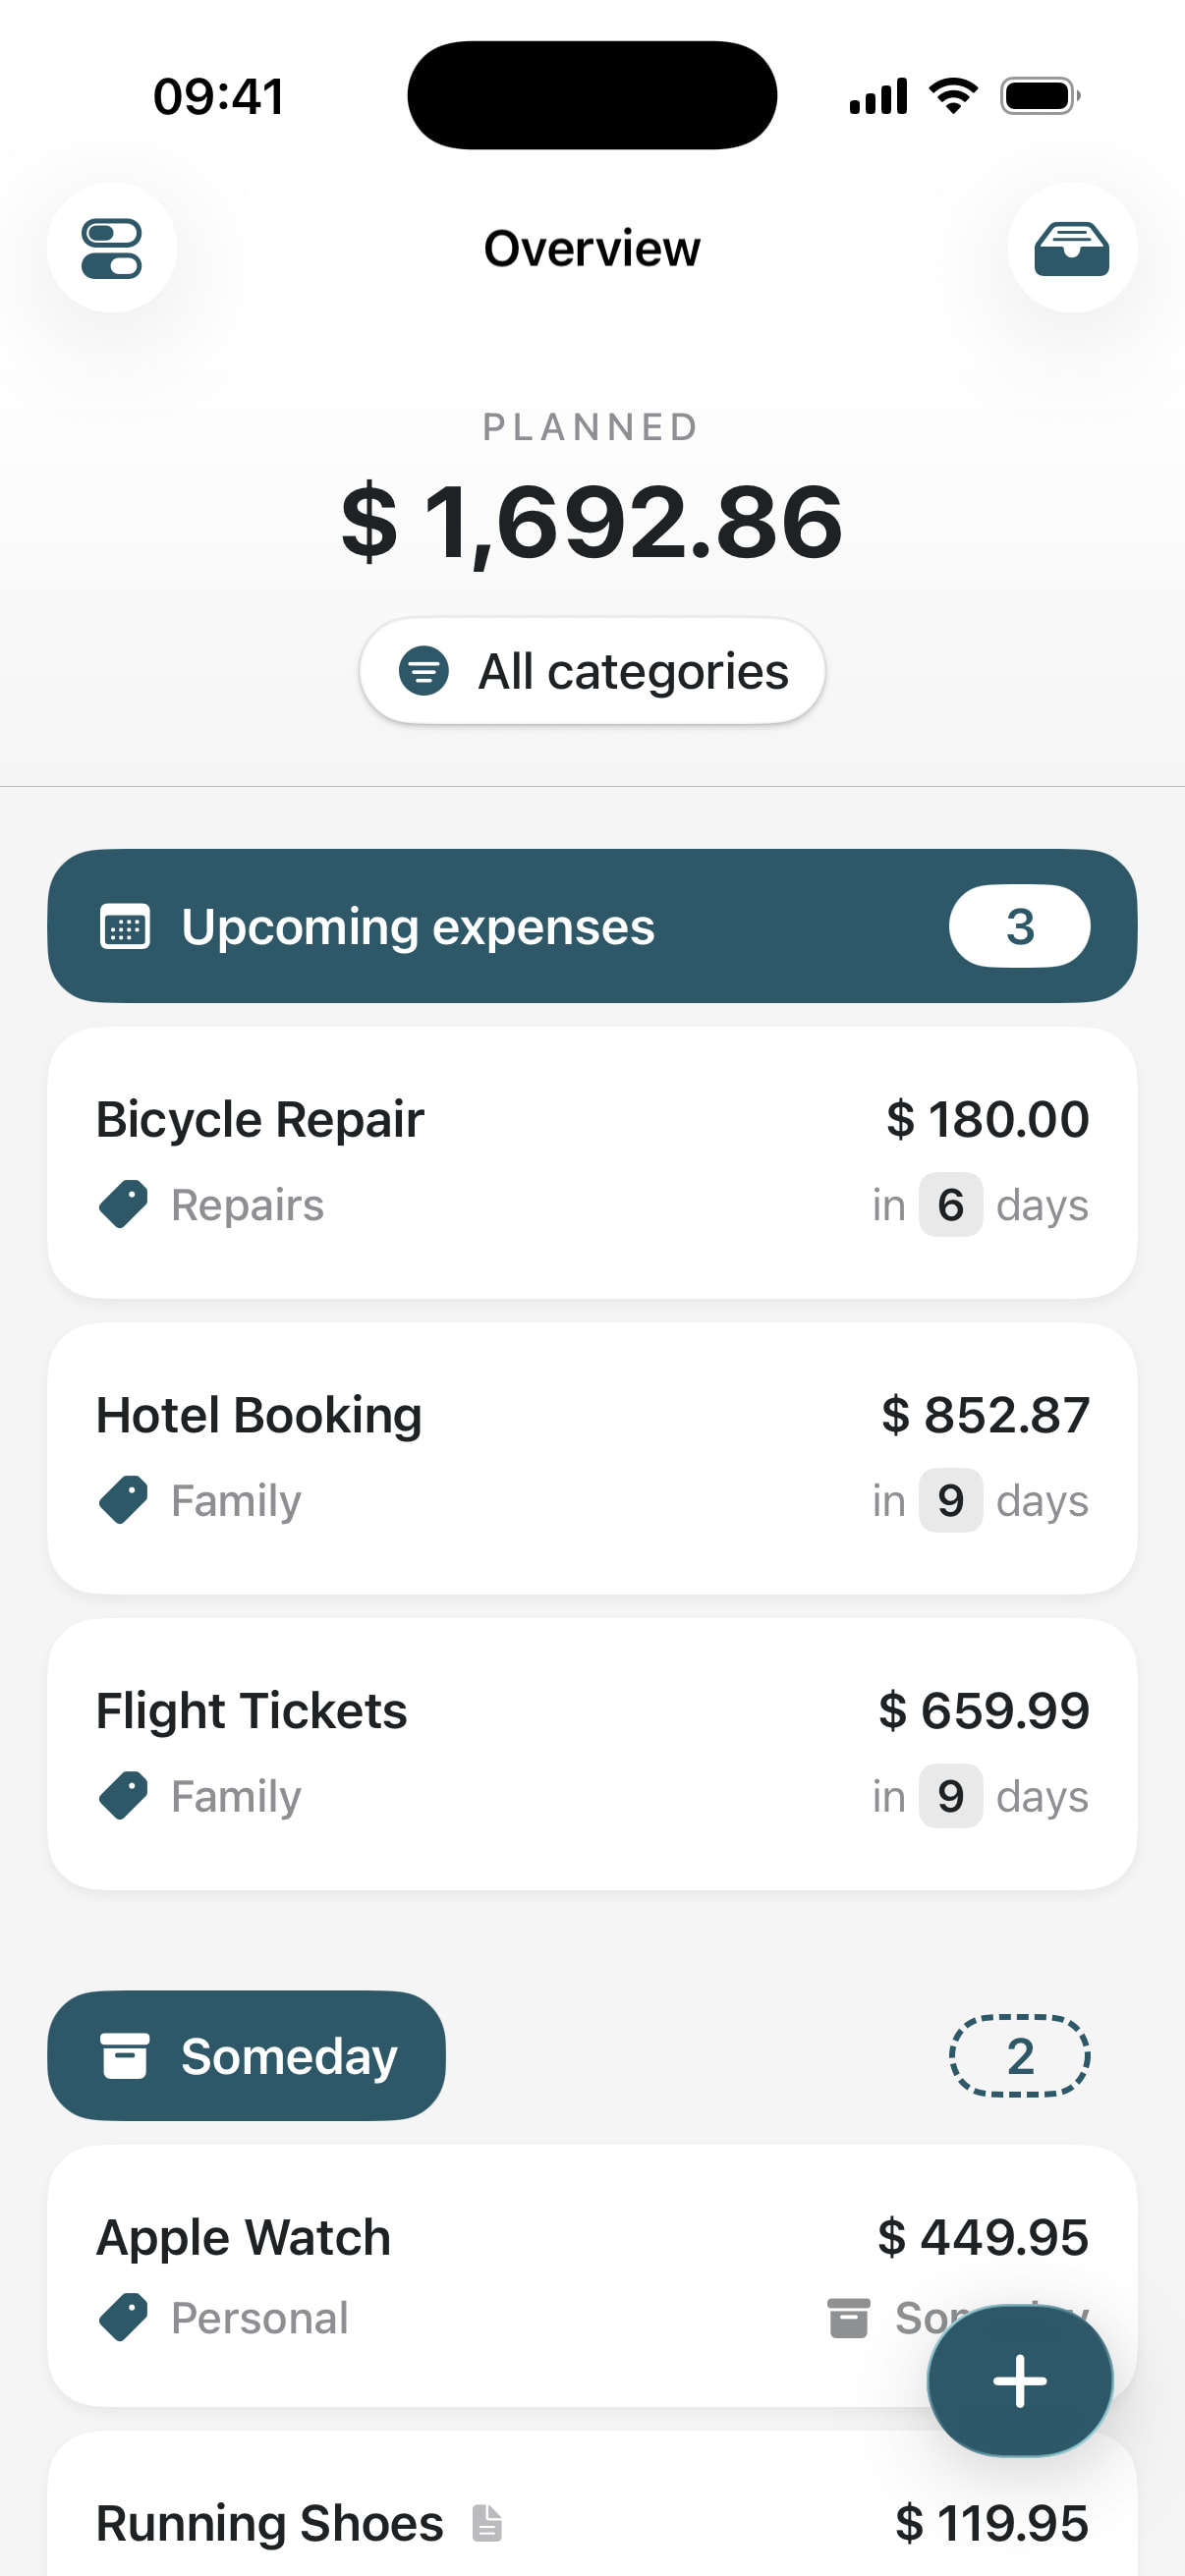Image resolution: width=1185 pixels, height=2576 pixels.
Task: Click the Hotel Booking Family tag icon
Action: [x=124, y=1500]
